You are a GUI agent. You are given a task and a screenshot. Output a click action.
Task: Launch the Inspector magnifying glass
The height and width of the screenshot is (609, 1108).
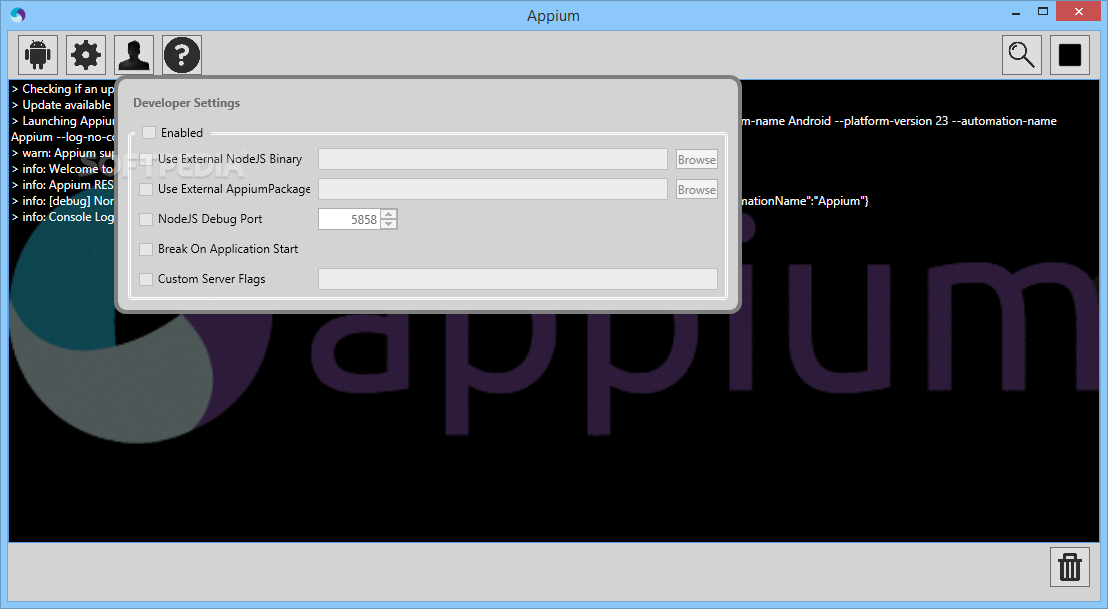pos(1022,54)
